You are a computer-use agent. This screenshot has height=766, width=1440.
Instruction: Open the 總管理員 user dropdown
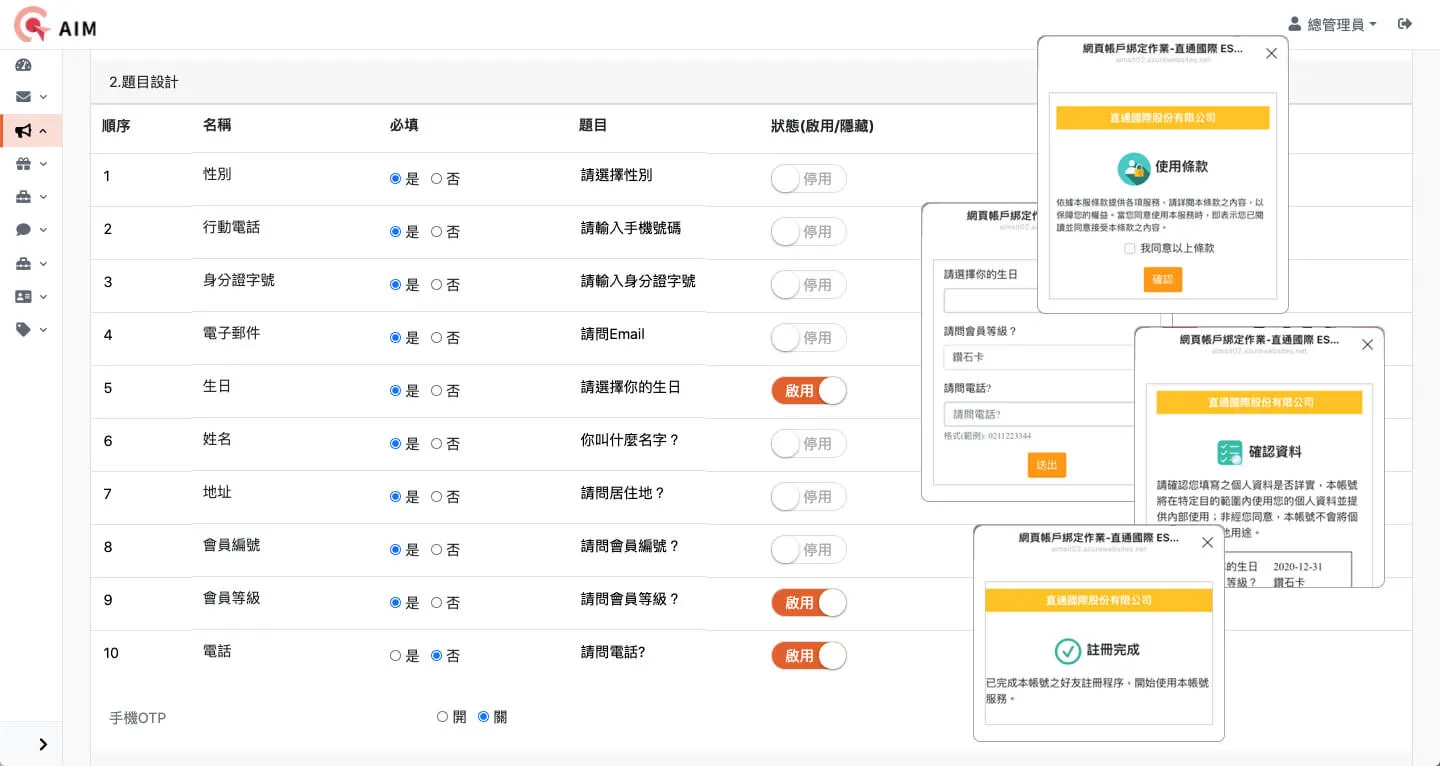(x=1332, y=24)
